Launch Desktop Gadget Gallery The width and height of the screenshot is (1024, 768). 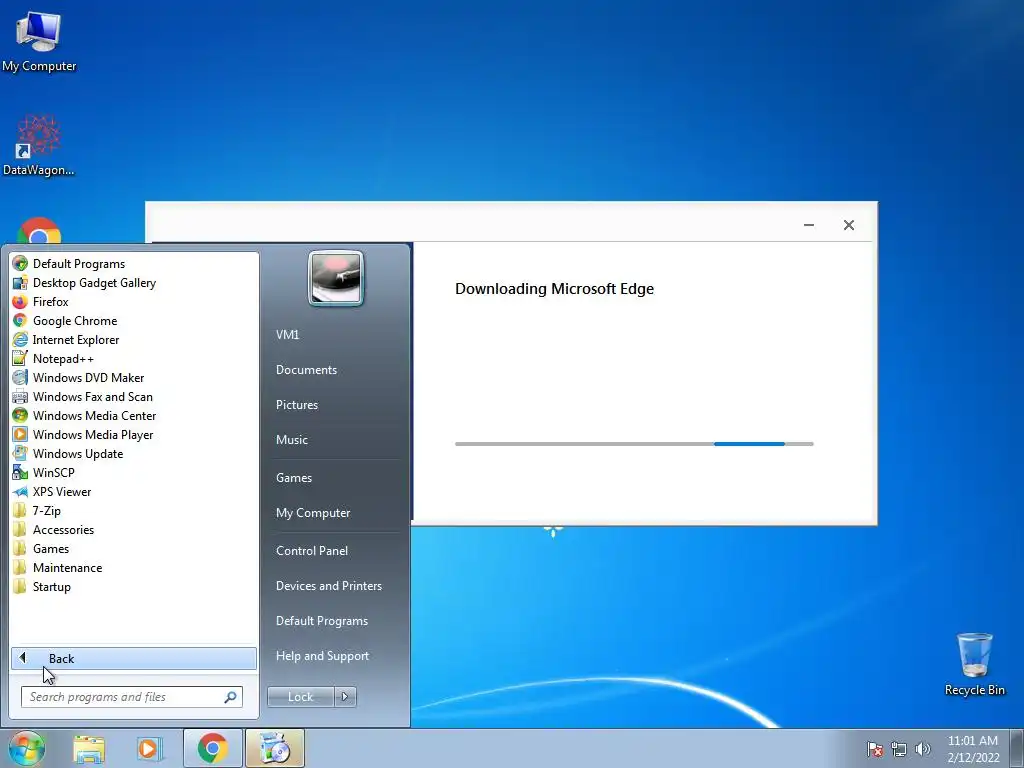[94, 283]
